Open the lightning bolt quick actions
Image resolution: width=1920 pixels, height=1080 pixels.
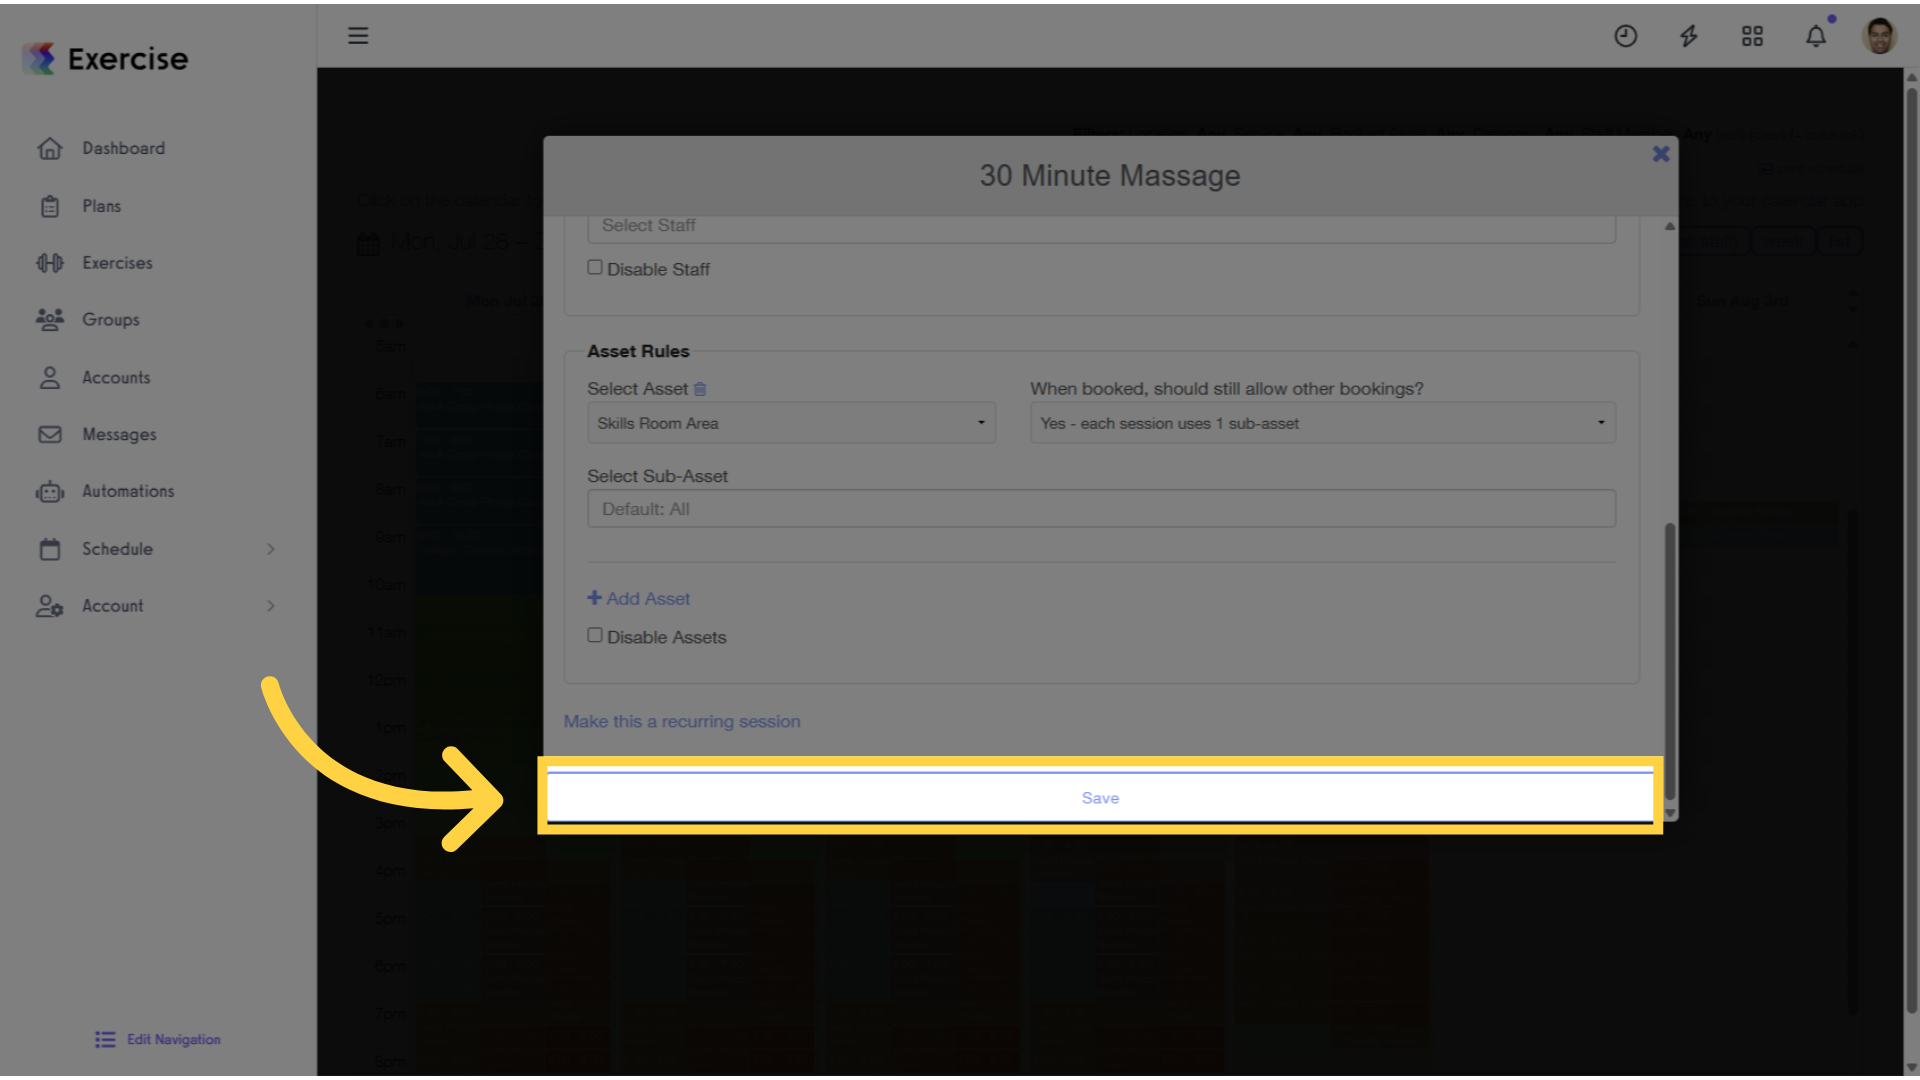tap(1689, 36)
